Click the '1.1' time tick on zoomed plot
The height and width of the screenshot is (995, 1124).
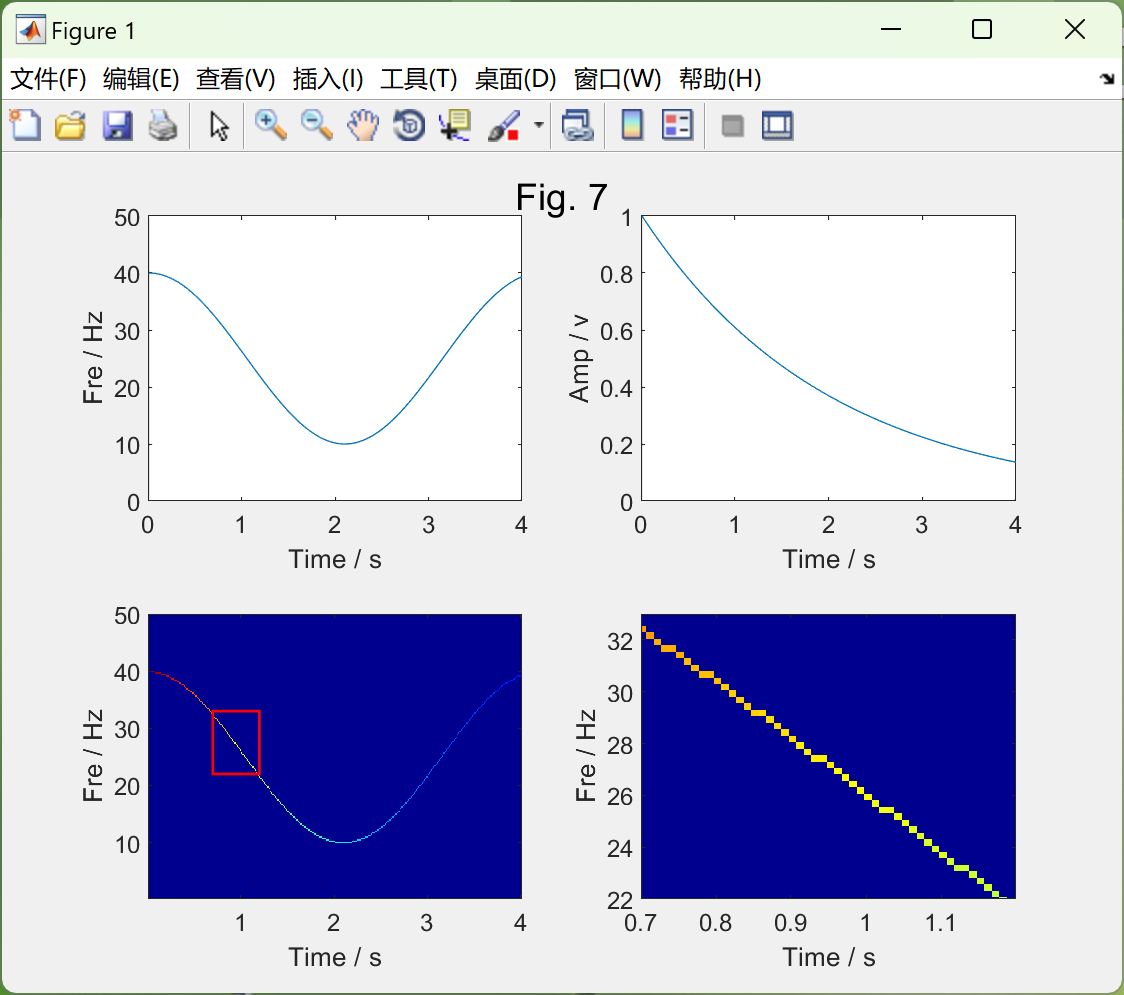click(x=940, y=923)
